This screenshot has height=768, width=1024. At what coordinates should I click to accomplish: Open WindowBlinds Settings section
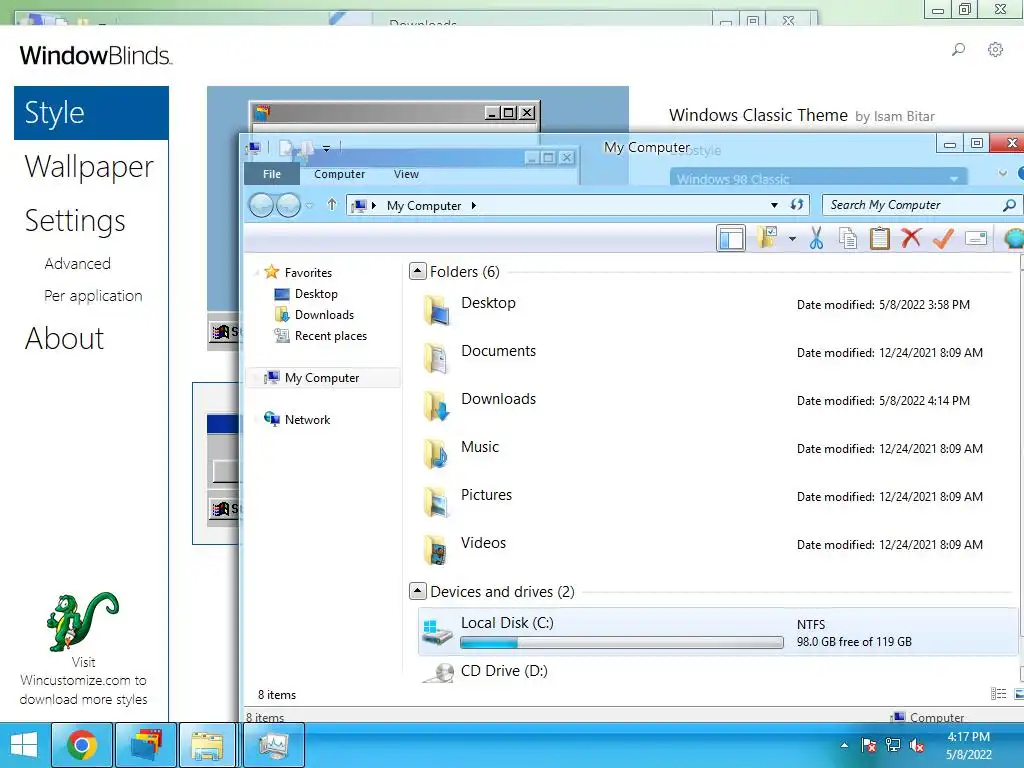coord(75,221)
